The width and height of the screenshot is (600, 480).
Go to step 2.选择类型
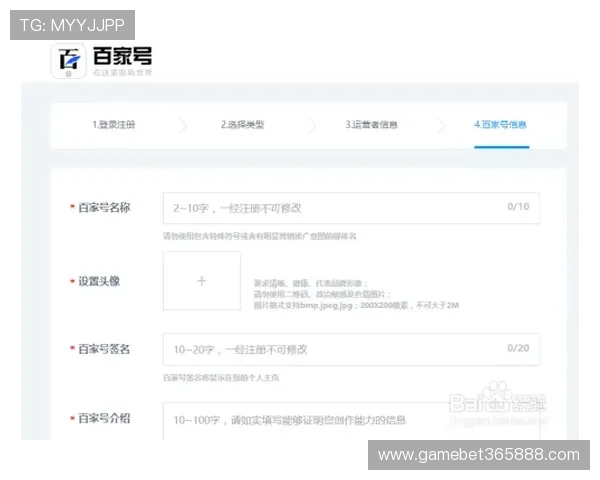coord(243,125)
